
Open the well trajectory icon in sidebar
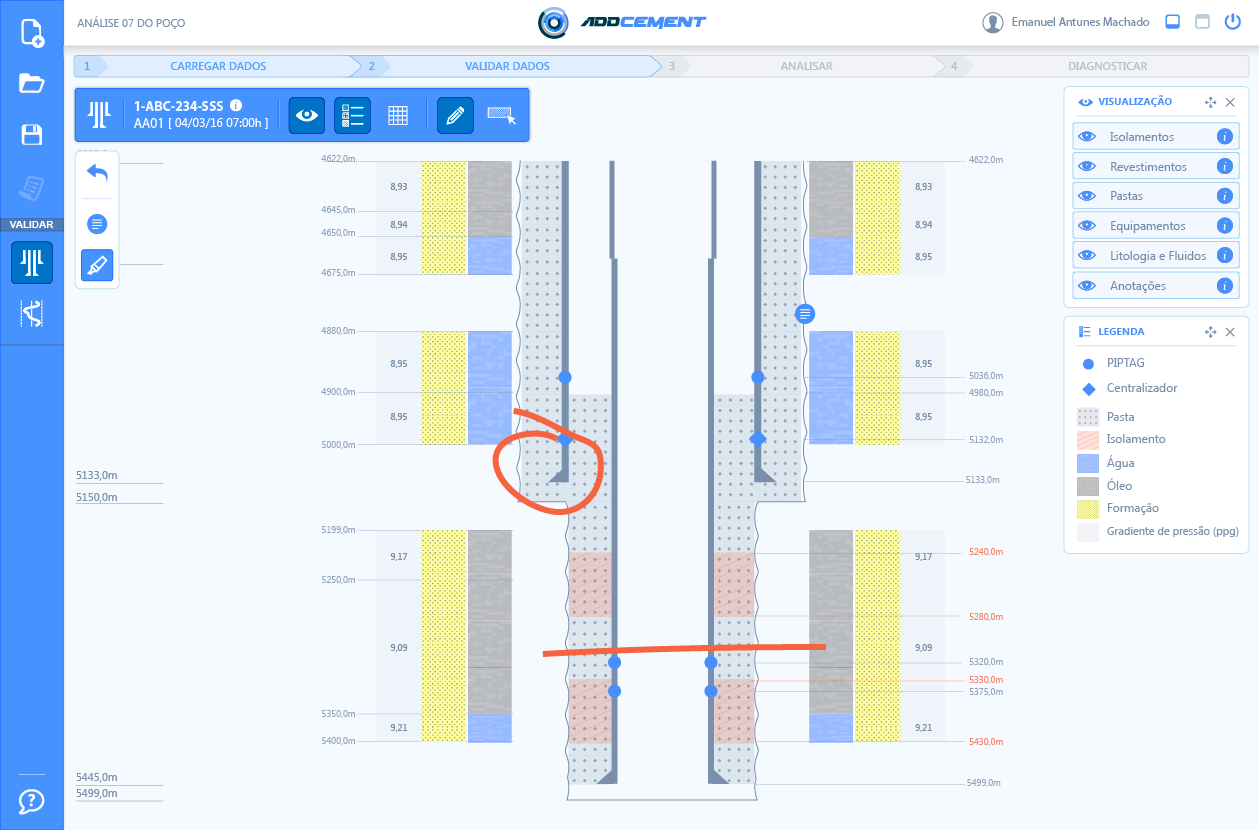tap(32, 314)
